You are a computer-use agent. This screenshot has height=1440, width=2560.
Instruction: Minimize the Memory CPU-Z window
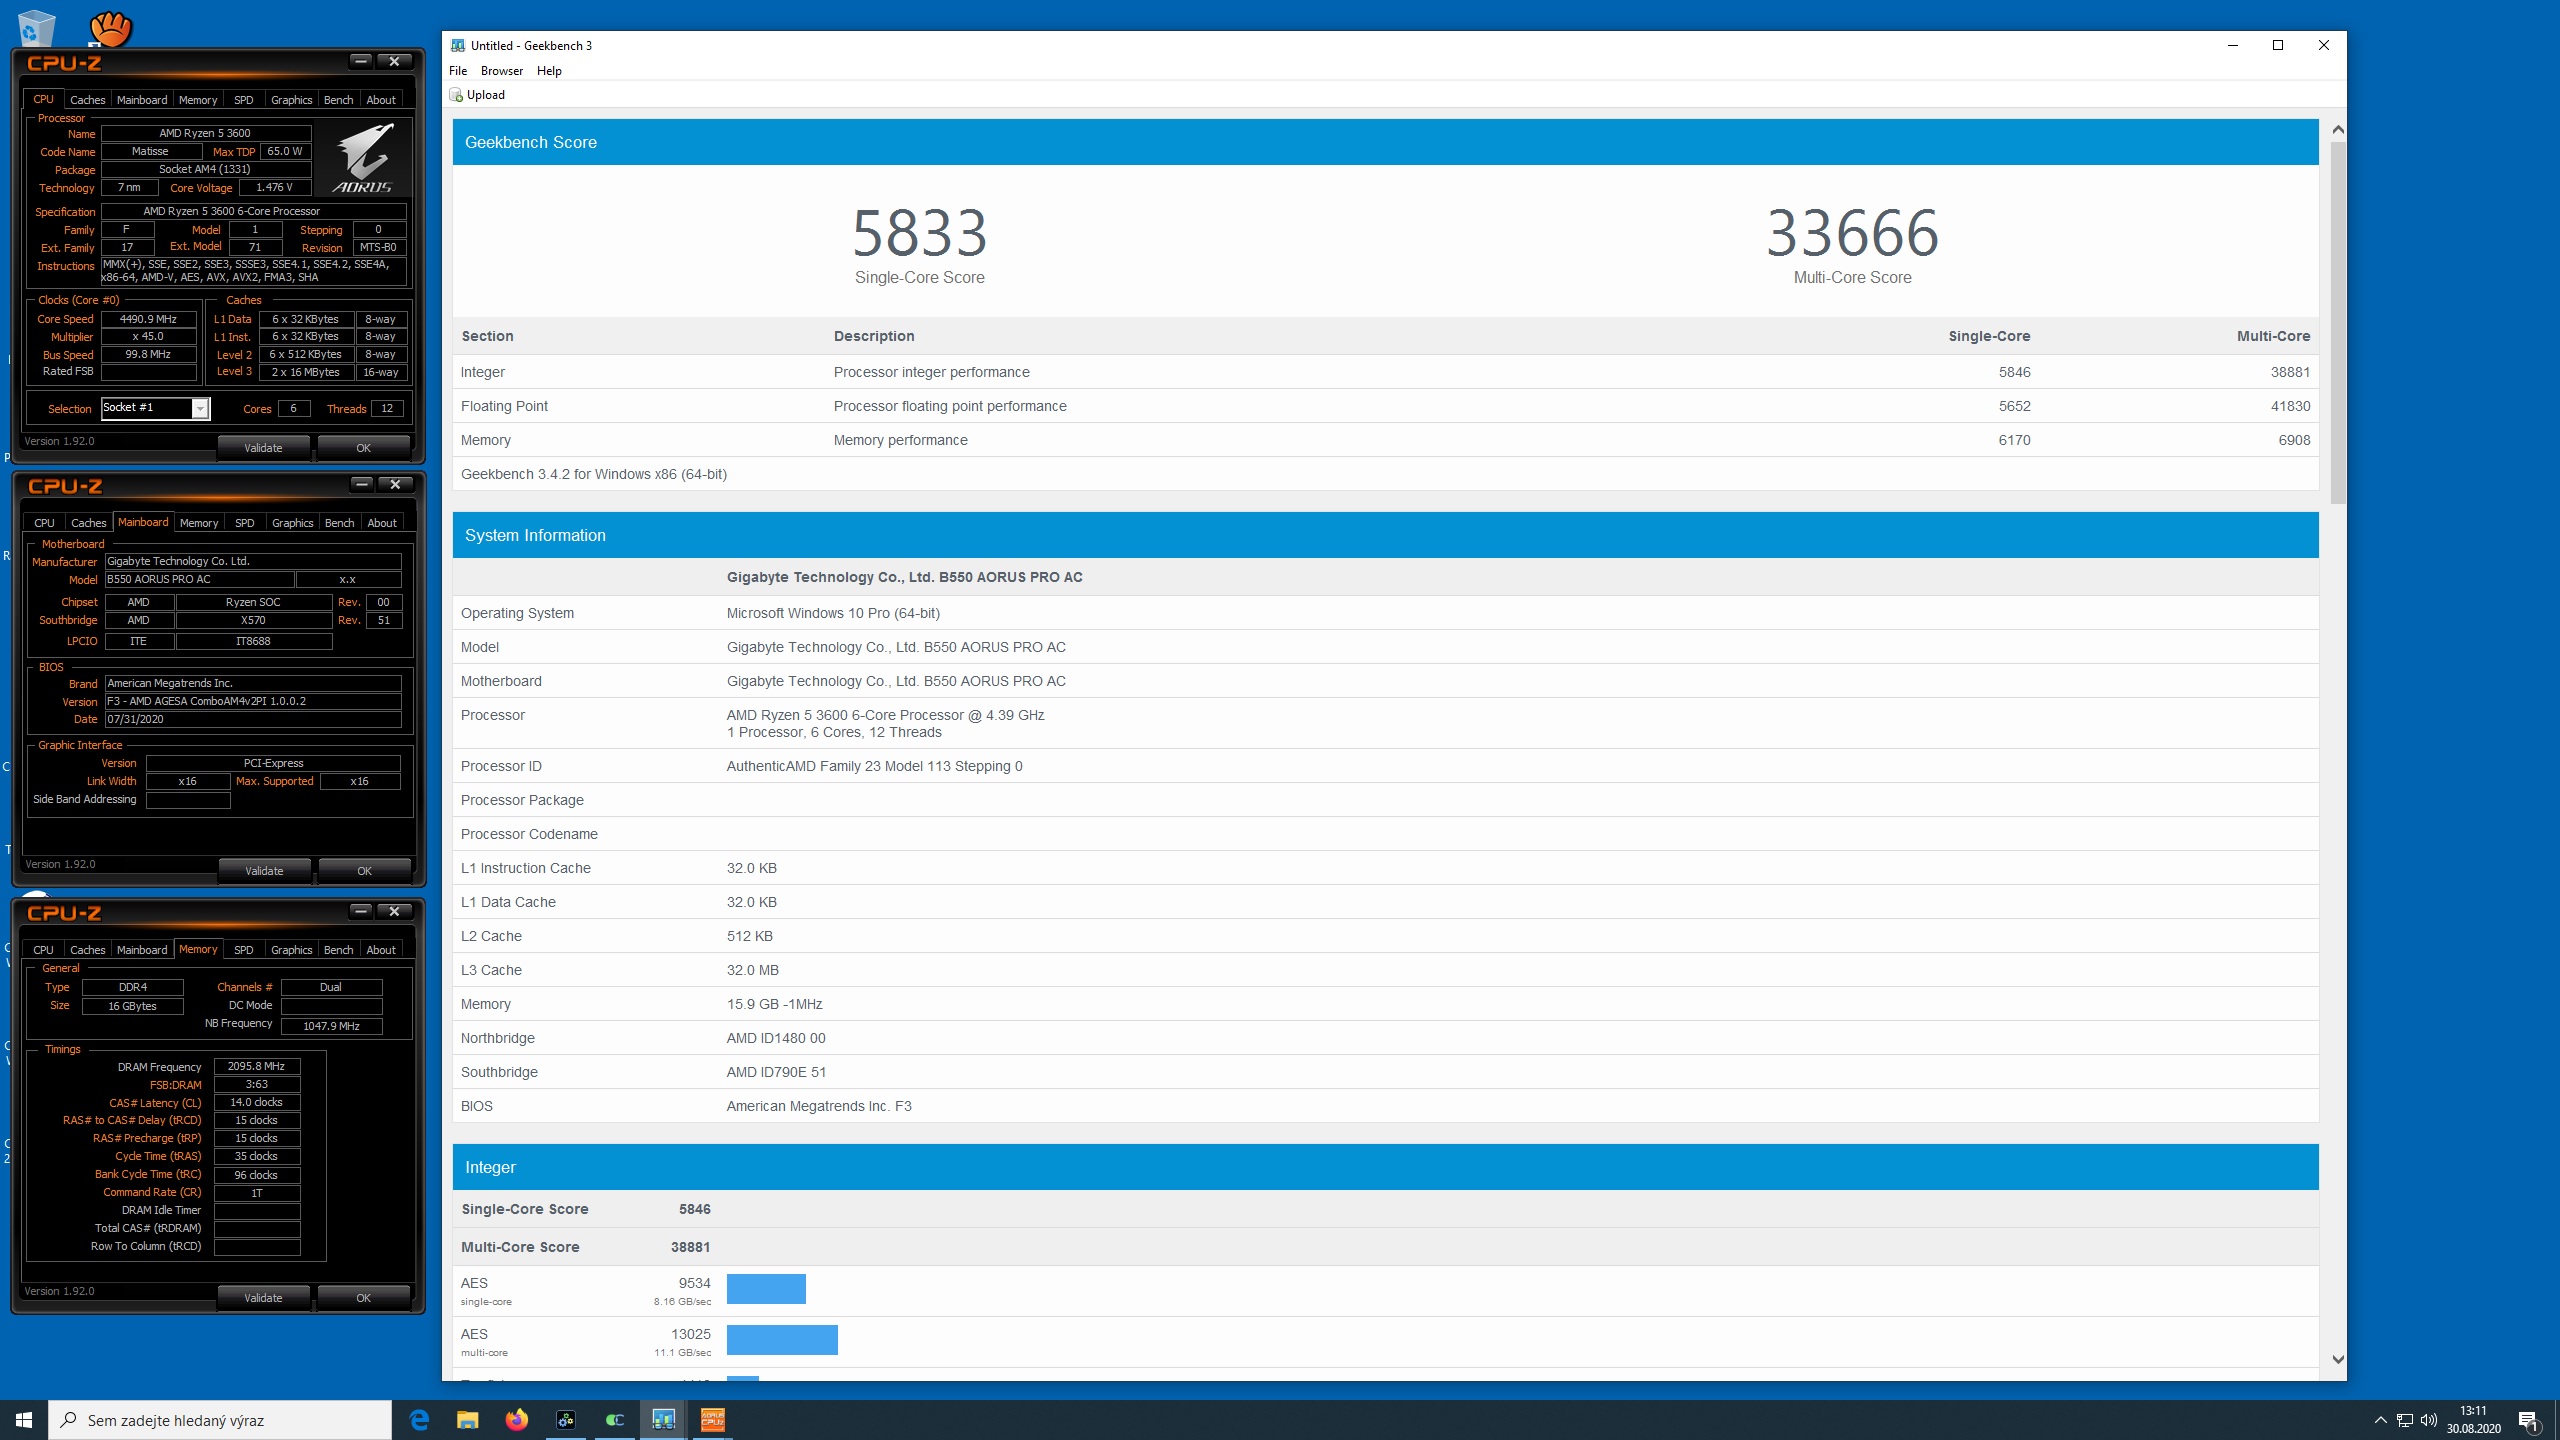[361, 911]
